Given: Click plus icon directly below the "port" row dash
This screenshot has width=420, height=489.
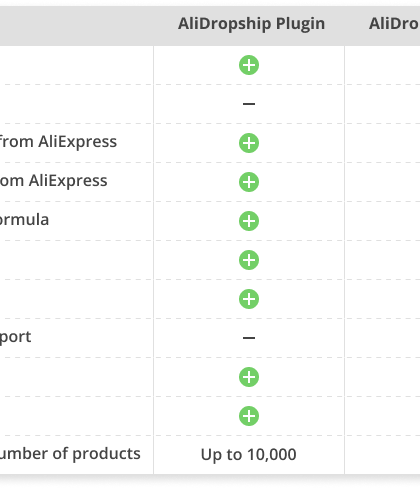Looking at the screenshot, I should 249,377.
